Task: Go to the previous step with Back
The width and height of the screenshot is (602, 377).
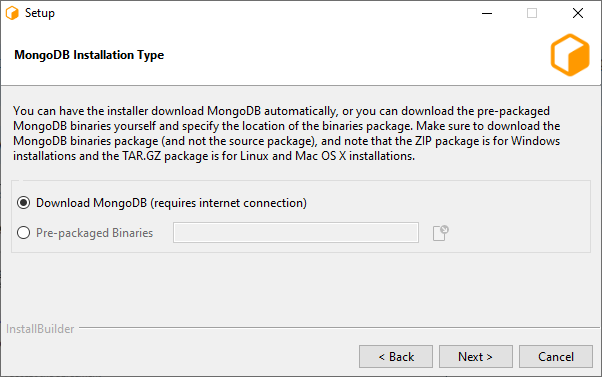Action: coord(396,357)
